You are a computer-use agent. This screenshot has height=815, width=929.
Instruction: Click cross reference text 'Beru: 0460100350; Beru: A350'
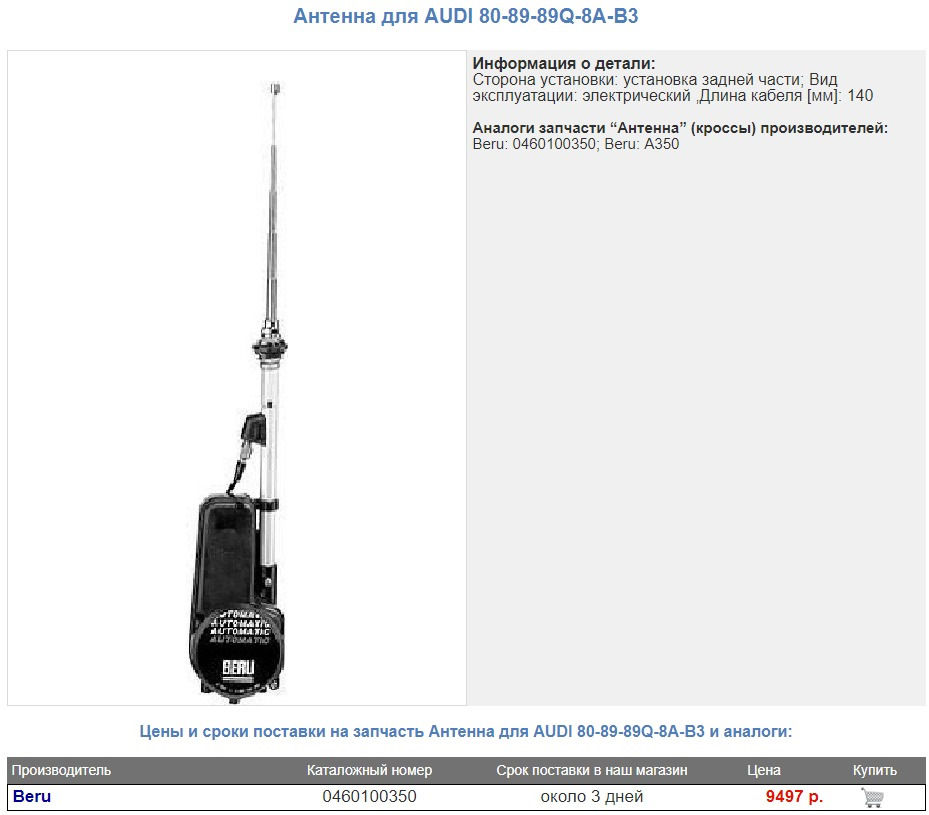point(575,144)
